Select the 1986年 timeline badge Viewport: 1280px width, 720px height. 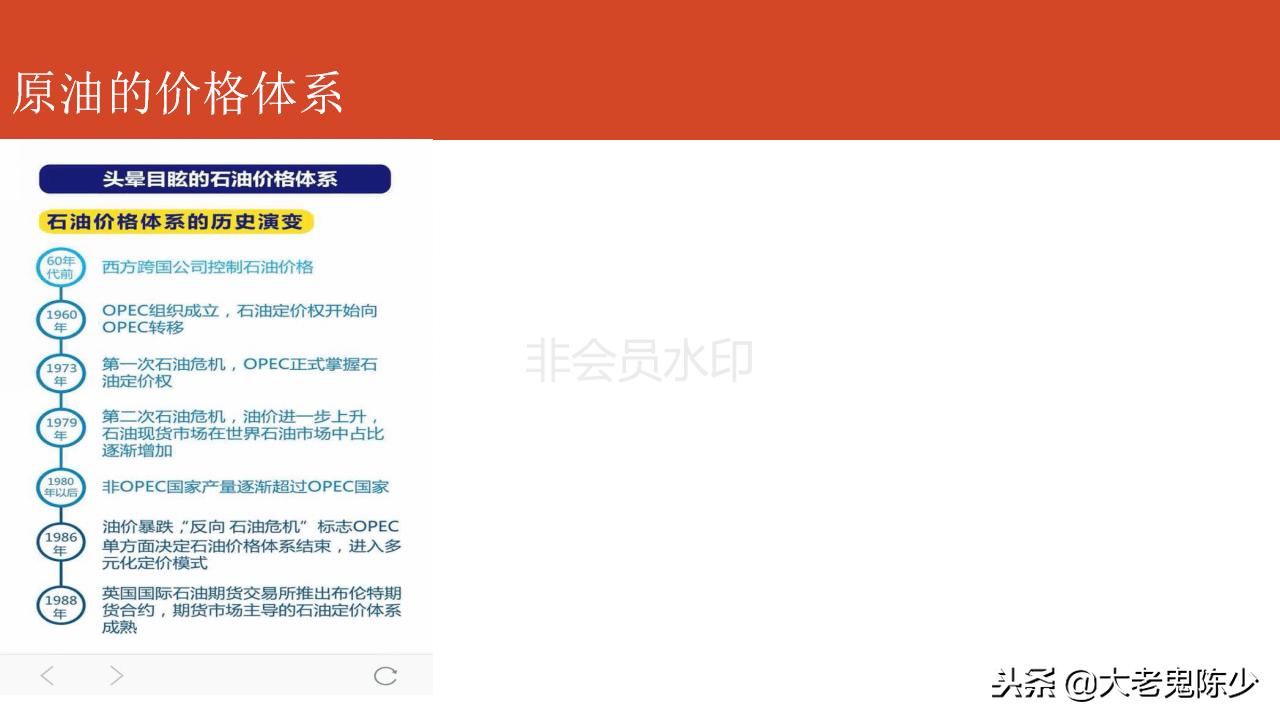[61, 542]
